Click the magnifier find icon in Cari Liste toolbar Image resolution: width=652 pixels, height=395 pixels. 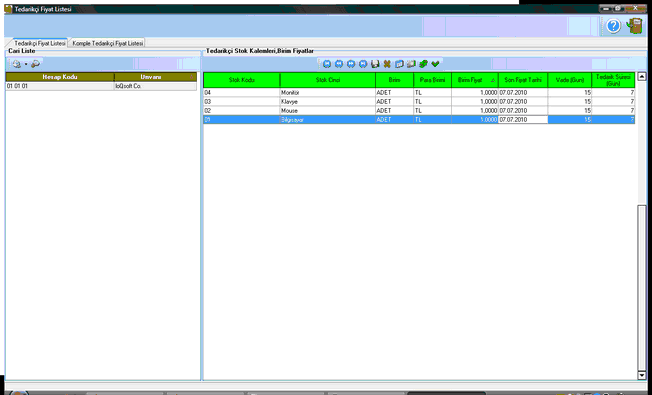pos(35,64)
